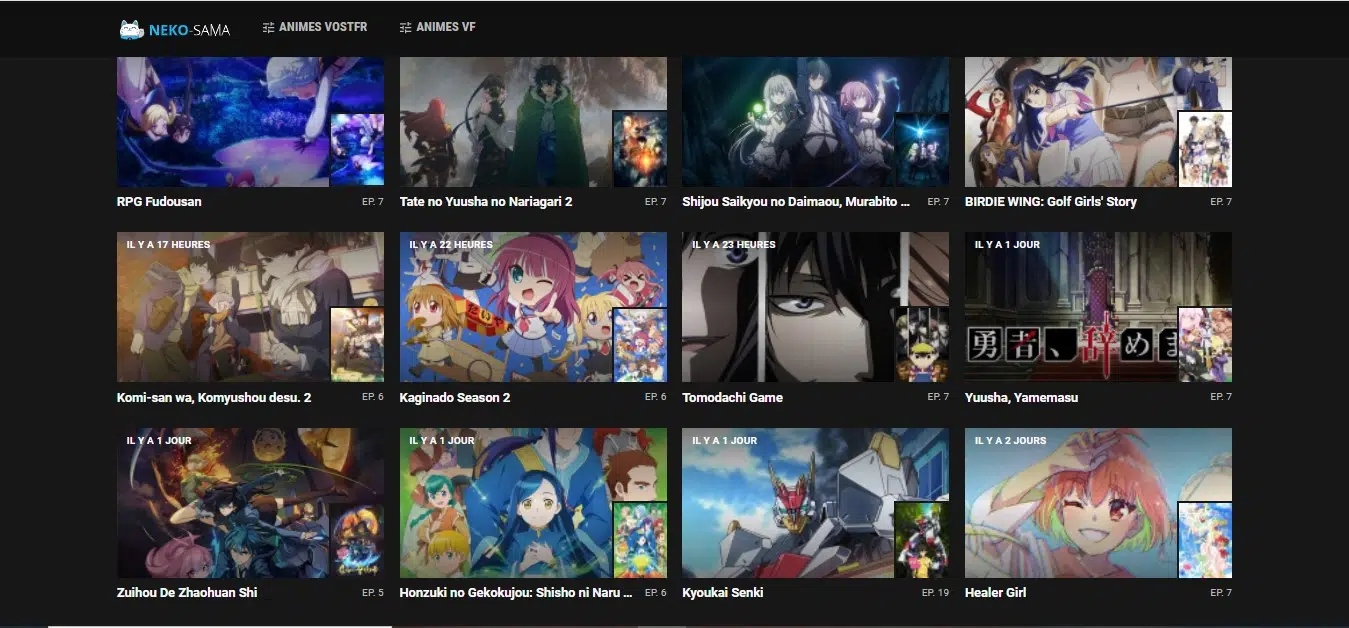1349x628 pixels.
Task: Click EP. 6 label of Komi-san wa, Komyushou desu. 2
Action: (373, 398)
